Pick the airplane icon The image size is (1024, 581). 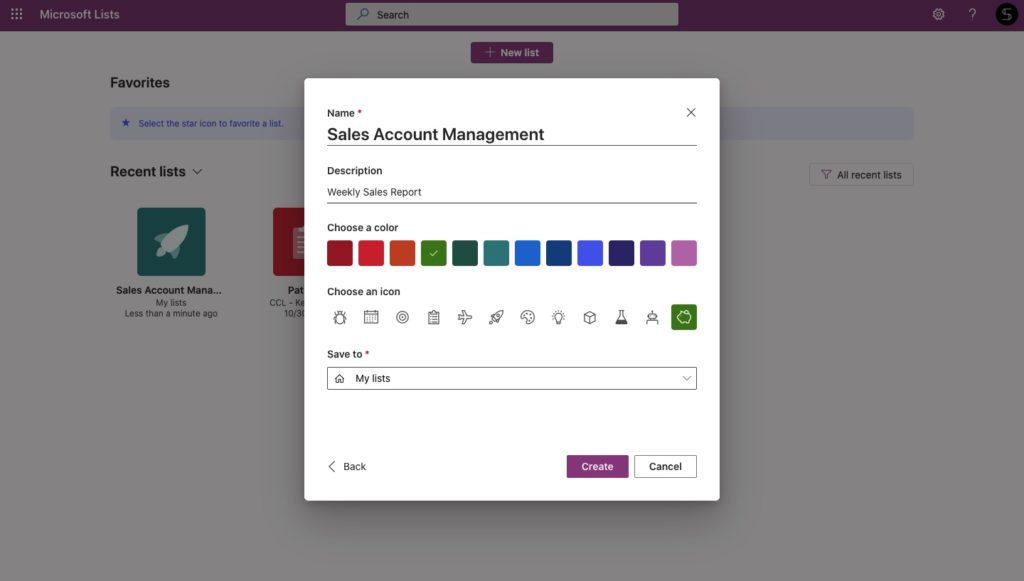(x=465, y=317)
